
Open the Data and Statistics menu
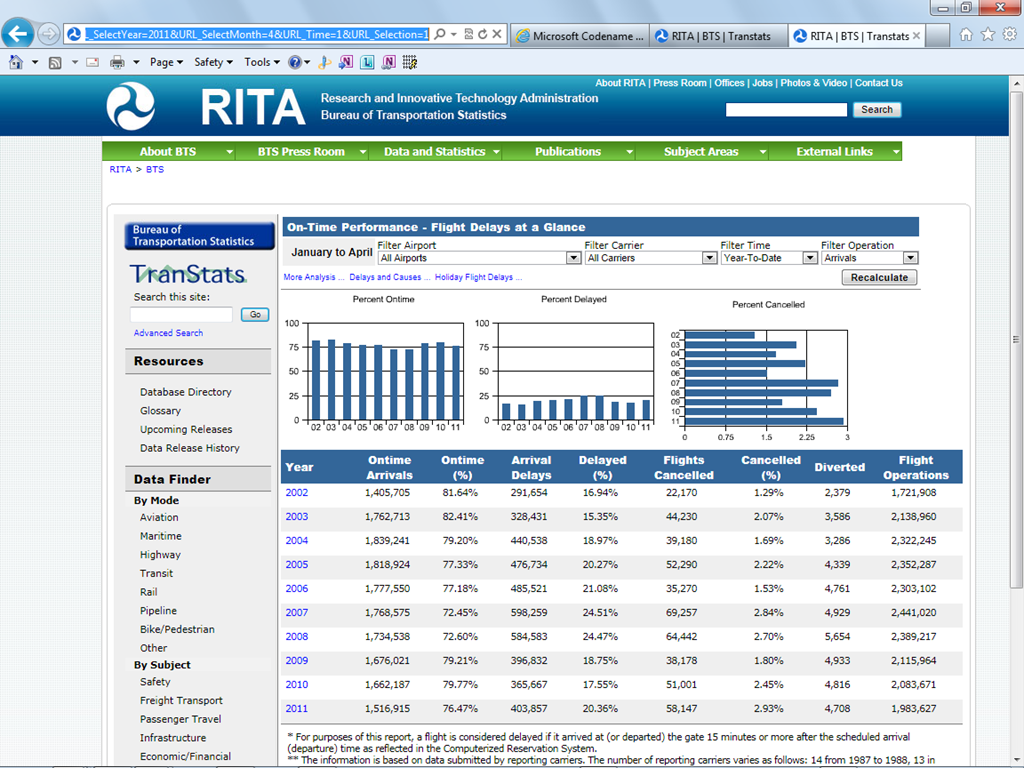coord(435,152)
